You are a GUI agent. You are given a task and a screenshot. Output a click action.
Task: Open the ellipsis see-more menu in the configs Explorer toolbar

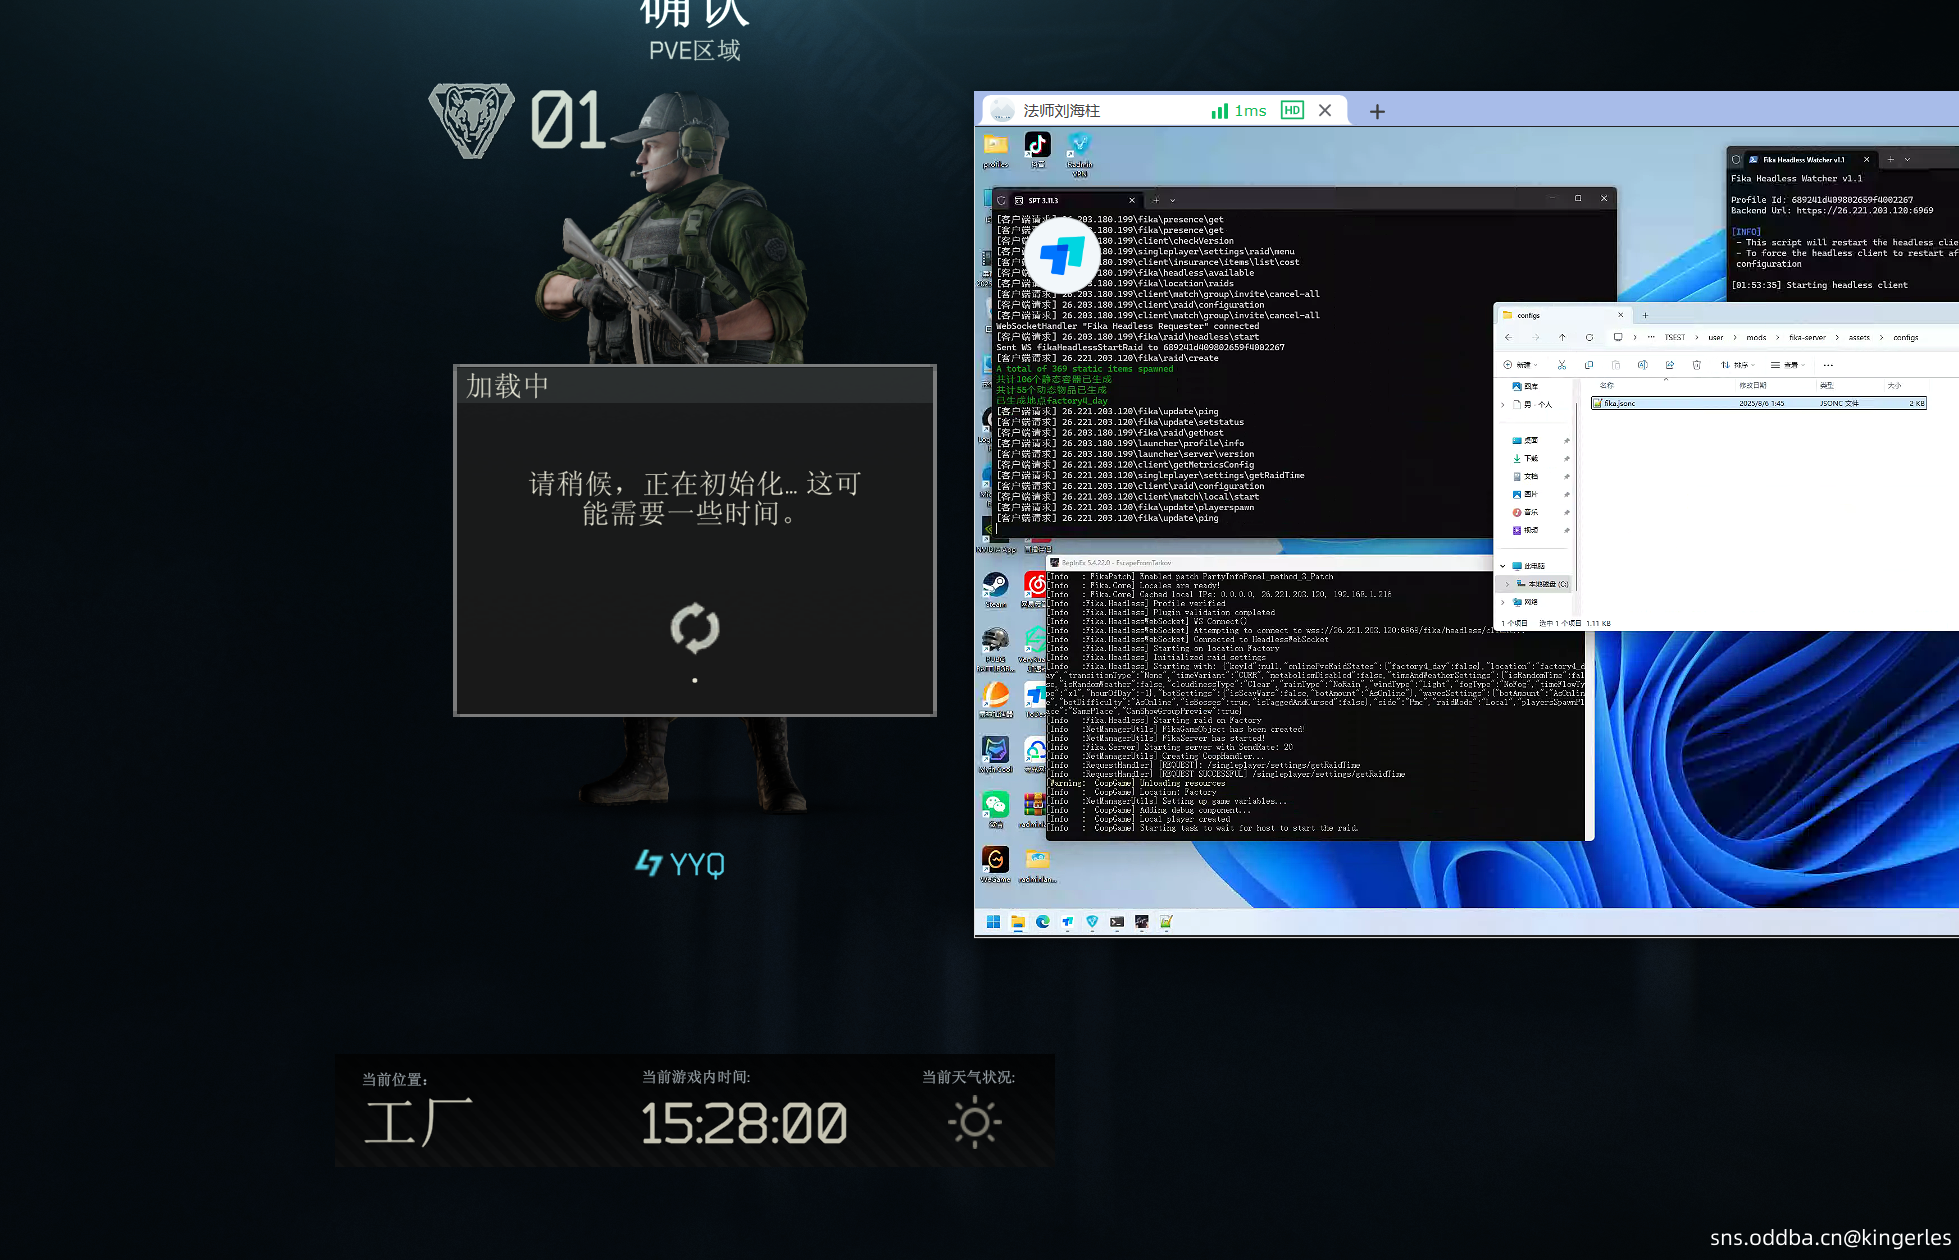(x=1828, y=365)
